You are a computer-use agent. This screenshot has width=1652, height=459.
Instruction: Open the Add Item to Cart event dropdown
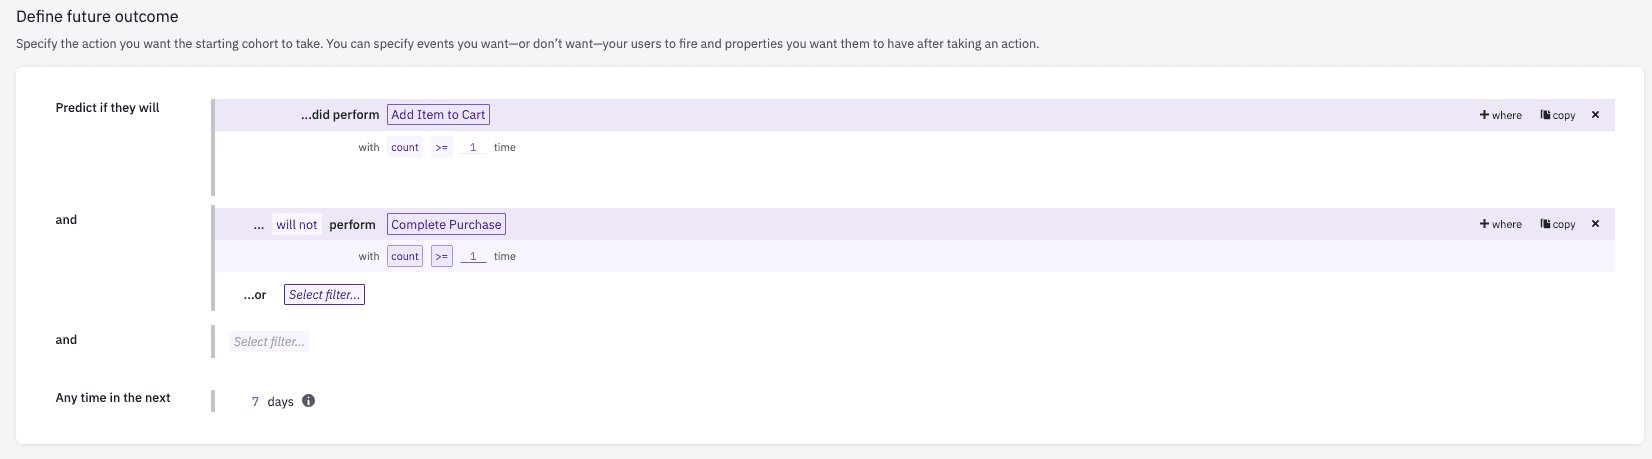coord(438,115)
